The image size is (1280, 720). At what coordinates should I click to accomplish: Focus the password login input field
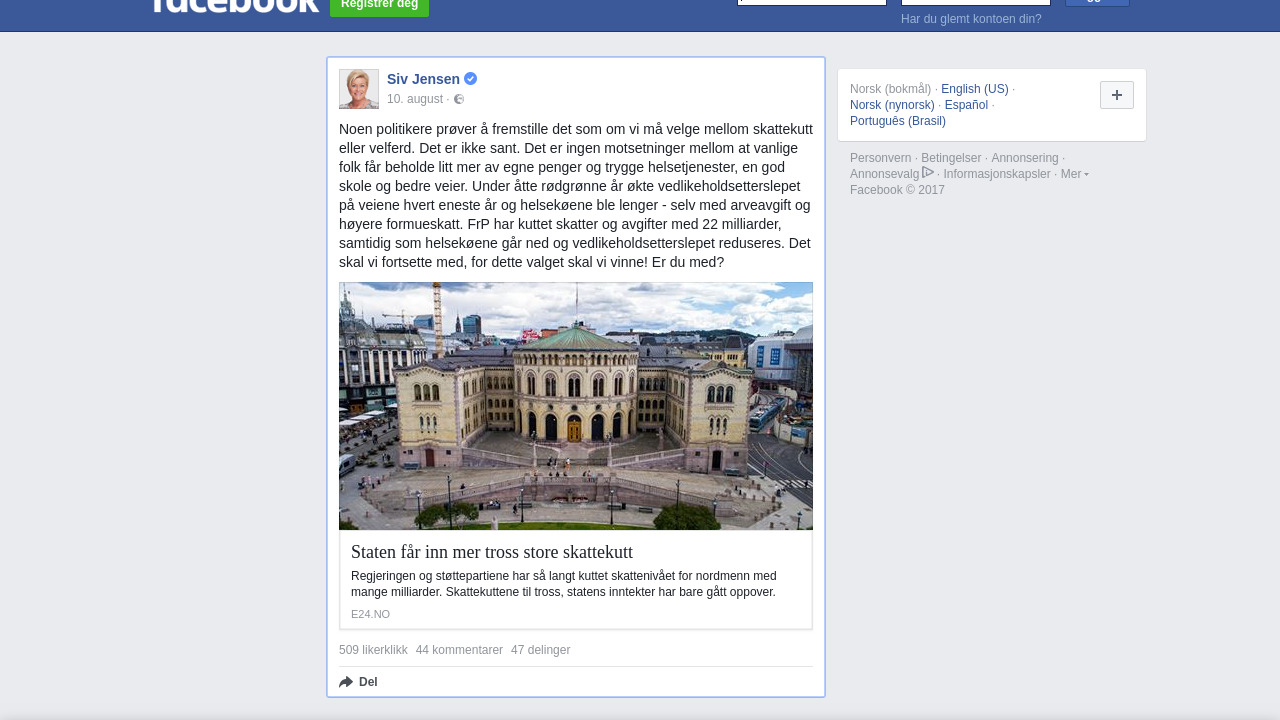tap(976, 2)
